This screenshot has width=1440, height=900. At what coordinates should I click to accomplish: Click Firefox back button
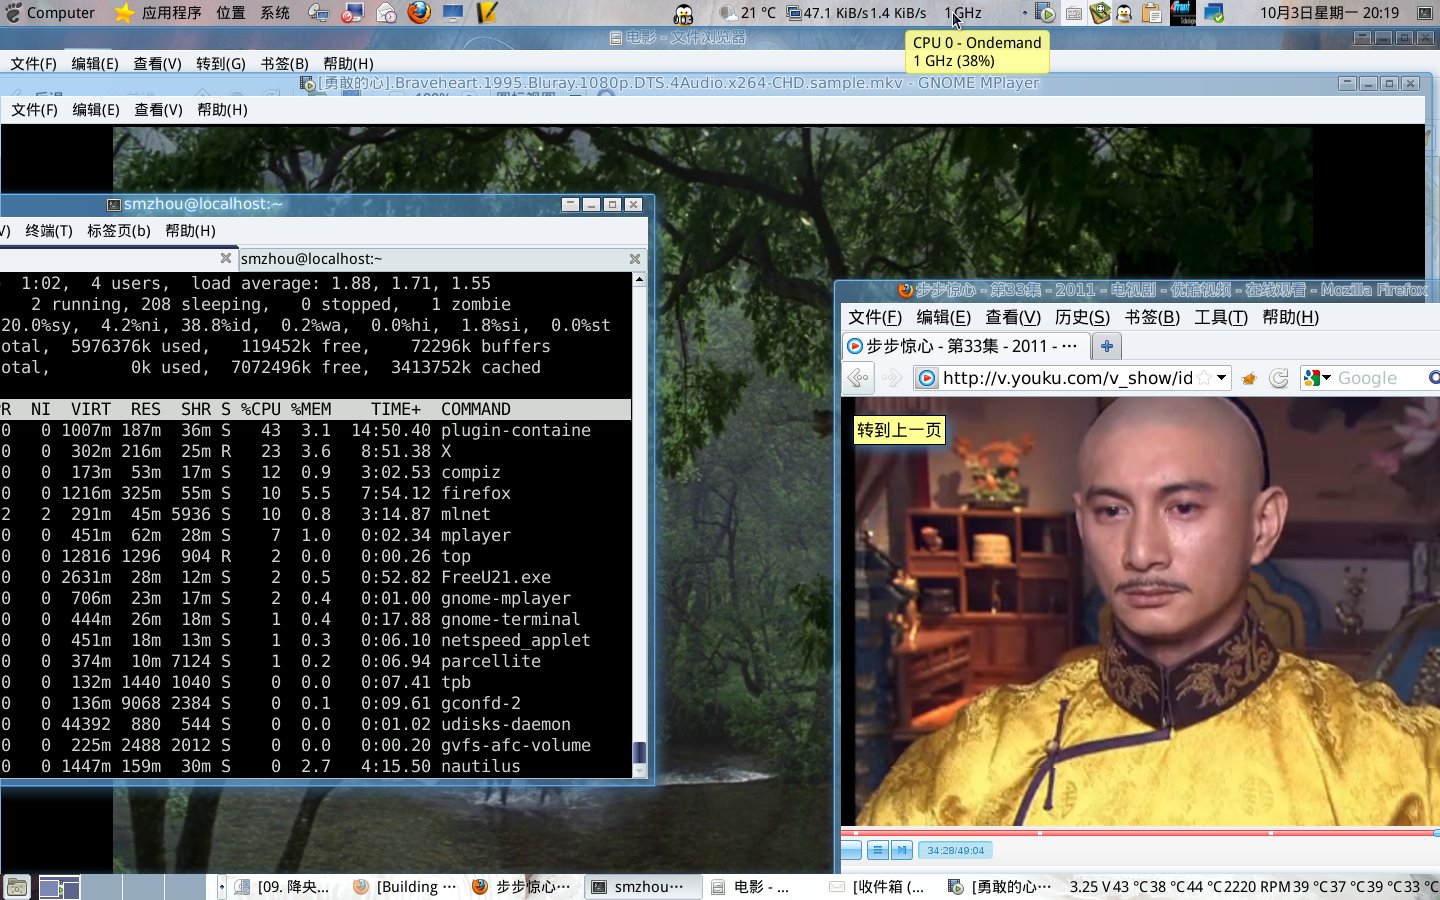click(x=858, y=378)
